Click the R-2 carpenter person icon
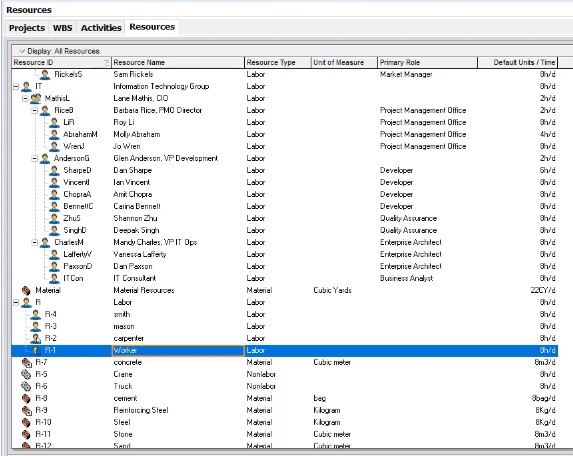 [35, 338]
